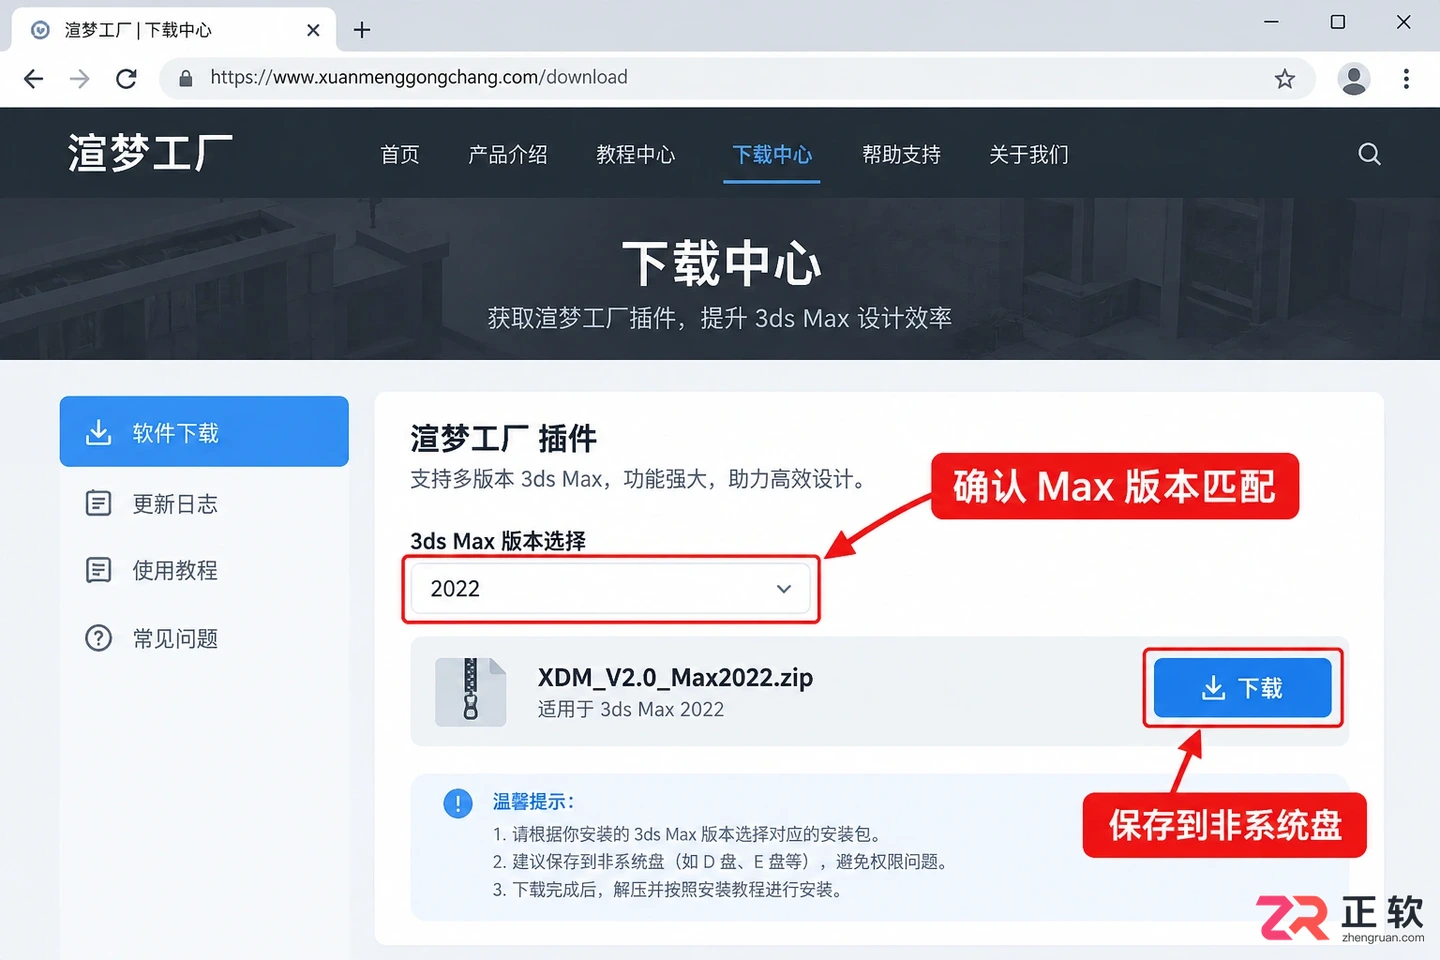The height and width of the screenshot is (960, 1440).
Task: Minimize the browser window
Action: tap(1271, 22)
